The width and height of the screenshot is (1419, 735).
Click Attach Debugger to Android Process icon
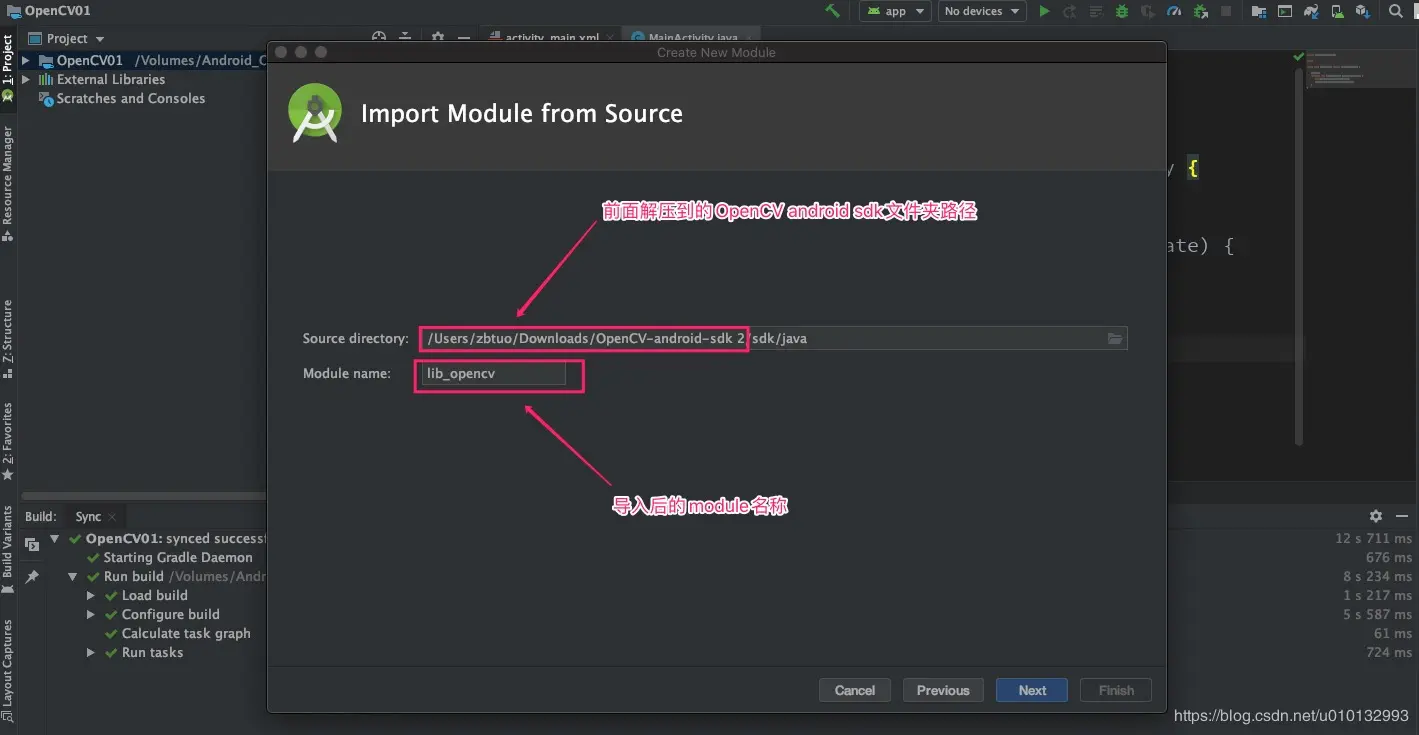(x=1200, y=11)
